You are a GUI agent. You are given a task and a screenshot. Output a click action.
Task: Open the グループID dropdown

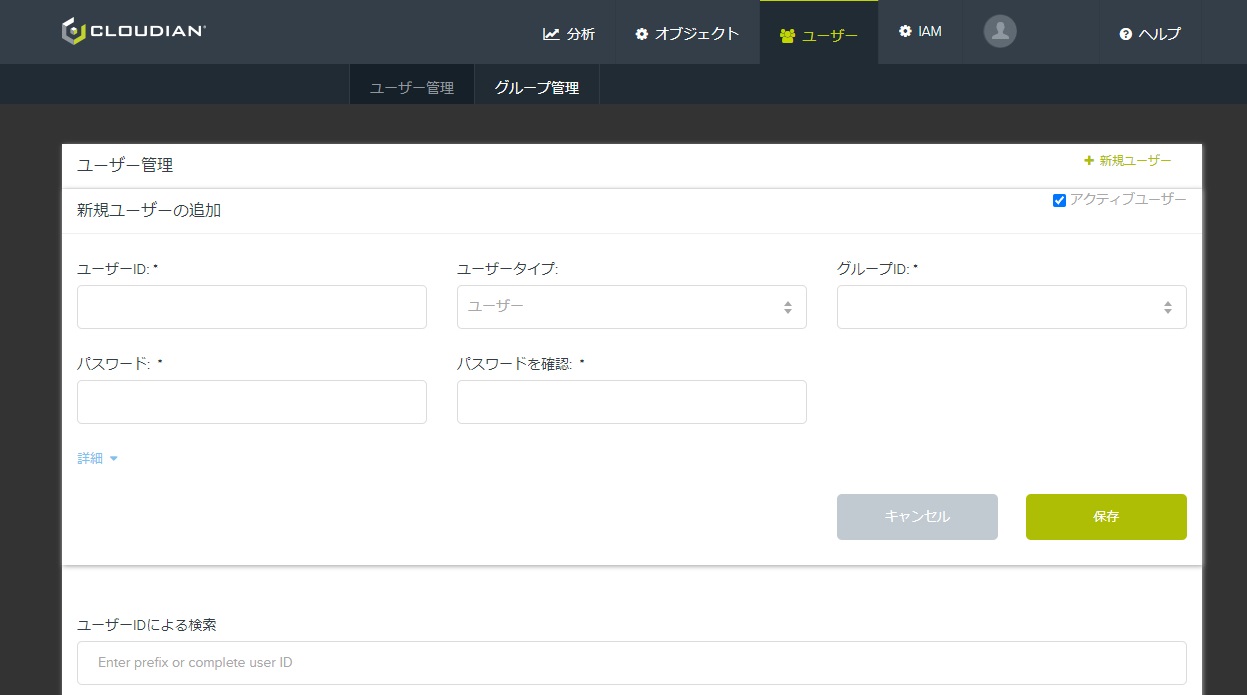point(1011,307)
